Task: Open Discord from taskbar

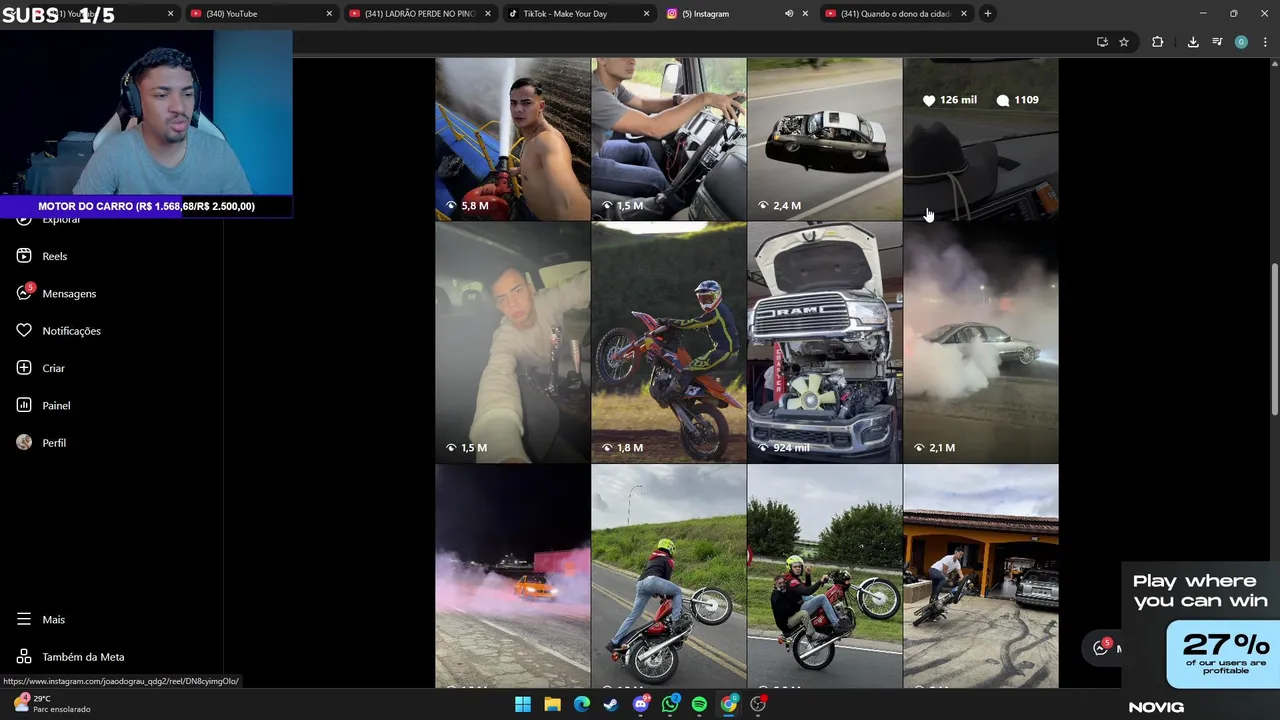Action: click(x=641, y=704)
